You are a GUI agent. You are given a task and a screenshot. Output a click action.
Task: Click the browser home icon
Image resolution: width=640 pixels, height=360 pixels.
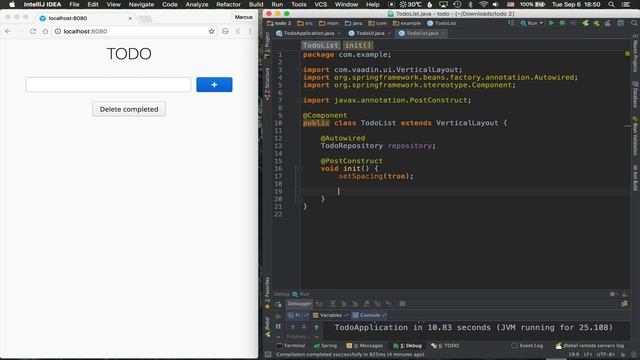[x=45, y=31]
